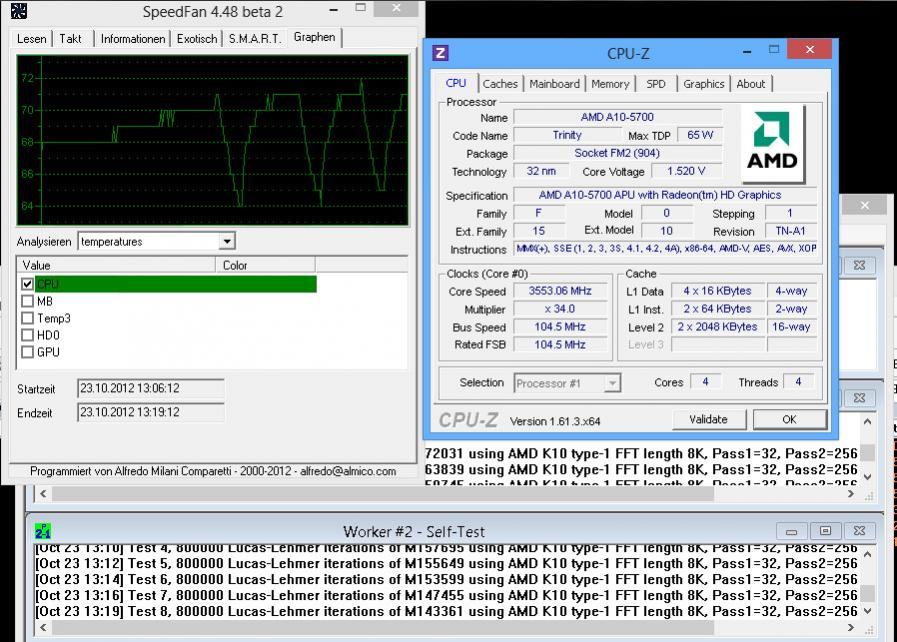897x642 pixels.
Task: Click Worker #2 vertical scrollbar down arrow
Action: click(868, 611)
